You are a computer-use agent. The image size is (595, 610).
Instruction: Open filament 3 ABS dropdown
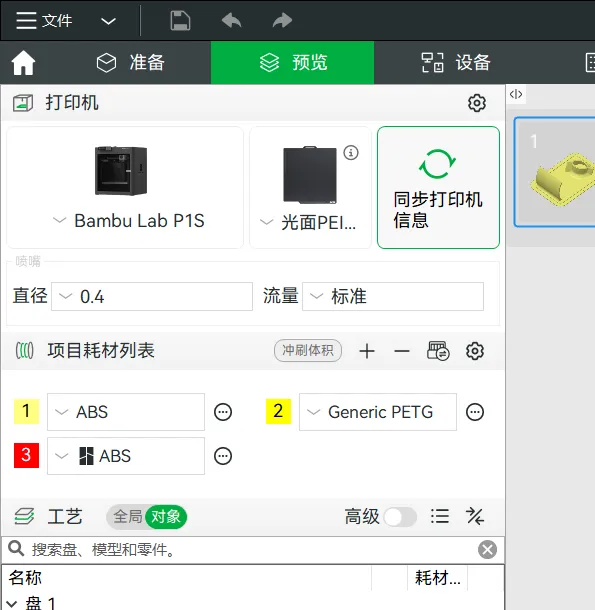tap(126, 456)
